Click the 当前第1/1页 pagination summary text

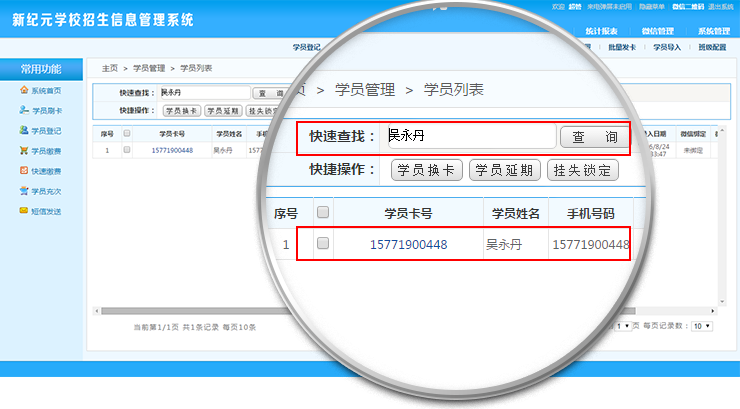point(156,327)
